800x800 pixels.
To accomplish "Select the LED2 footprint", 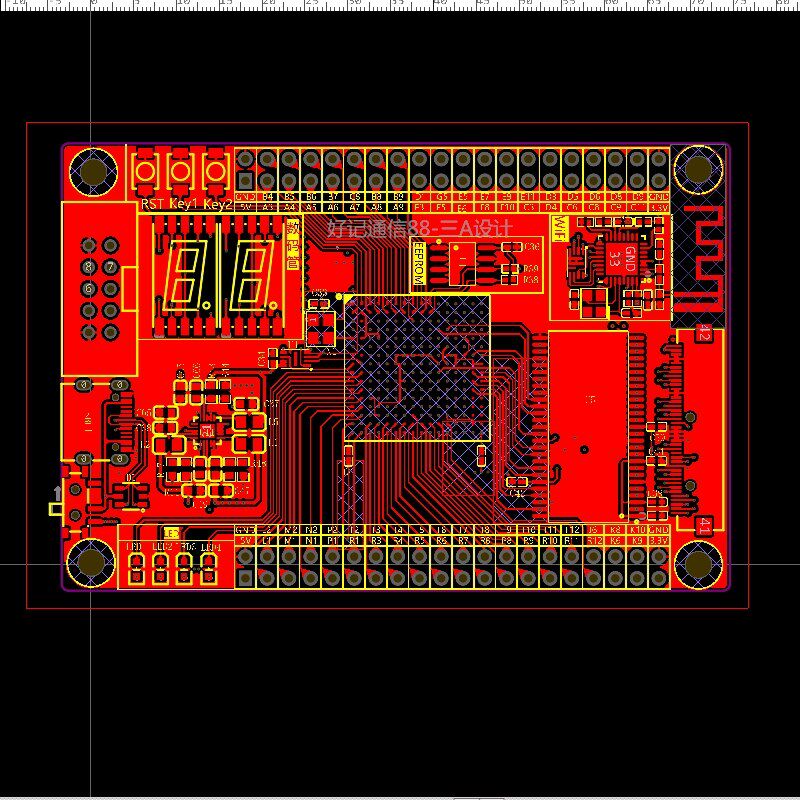I will click(160, 569).
